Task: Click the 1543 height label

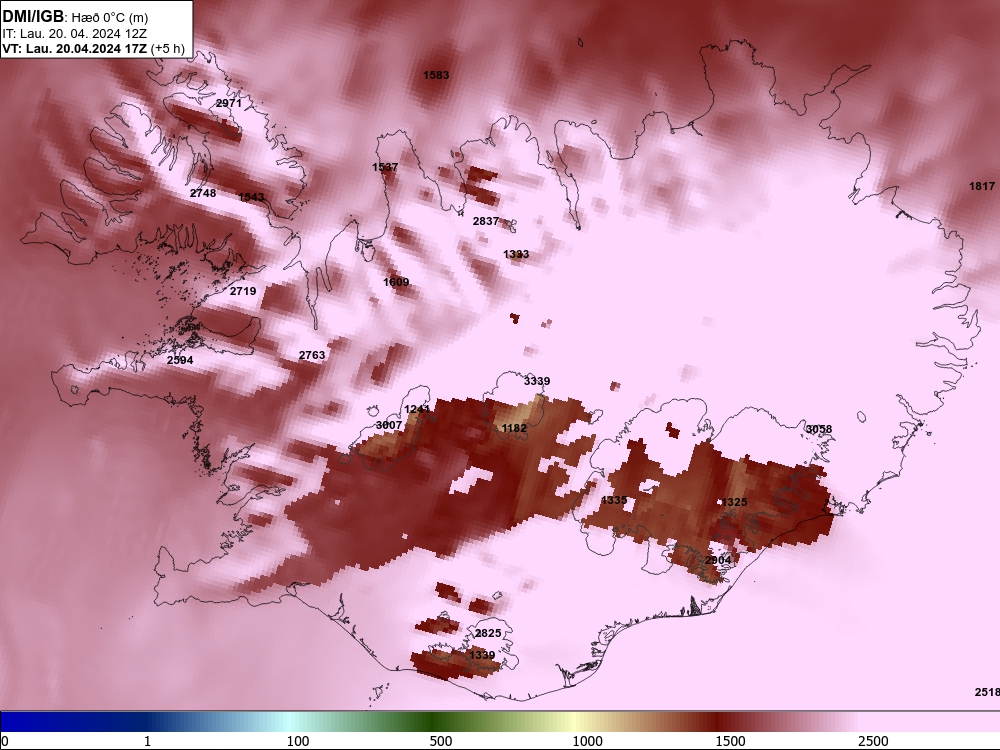Action: 251,197
